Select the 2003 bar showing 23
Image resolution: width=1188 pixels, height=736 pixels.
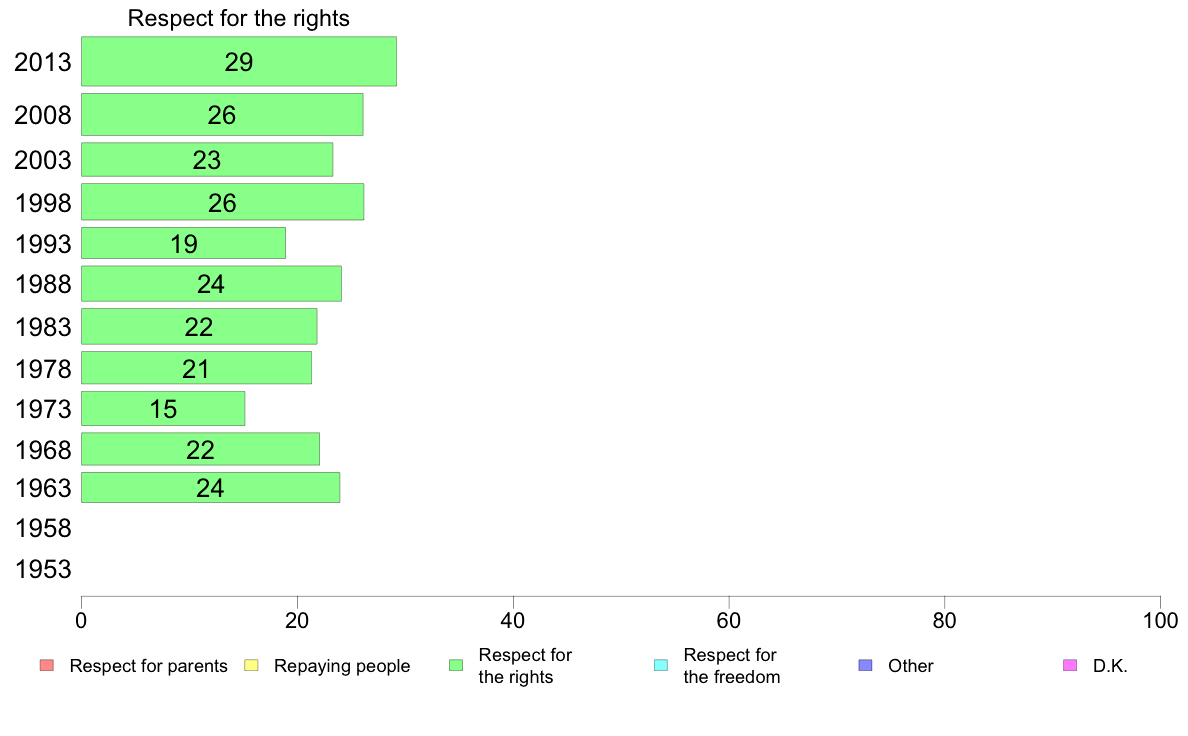tap(207, 160)
